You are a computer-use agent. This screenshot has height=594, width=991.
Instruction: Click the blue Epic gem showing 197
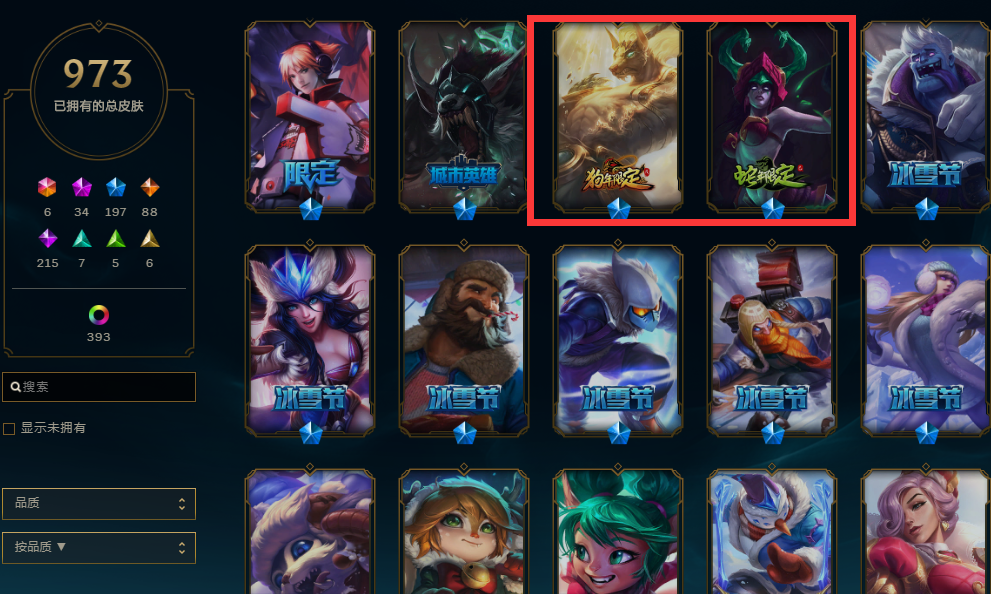(116, 187)
